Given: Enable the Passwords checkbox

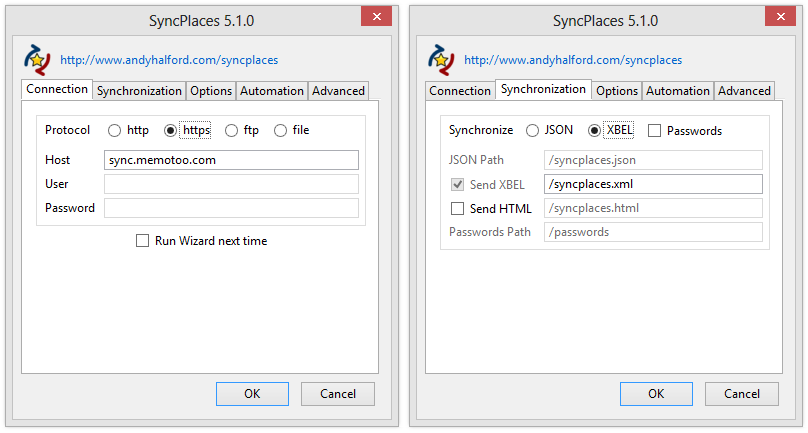Looking at the screenshot, I should 654,131.
